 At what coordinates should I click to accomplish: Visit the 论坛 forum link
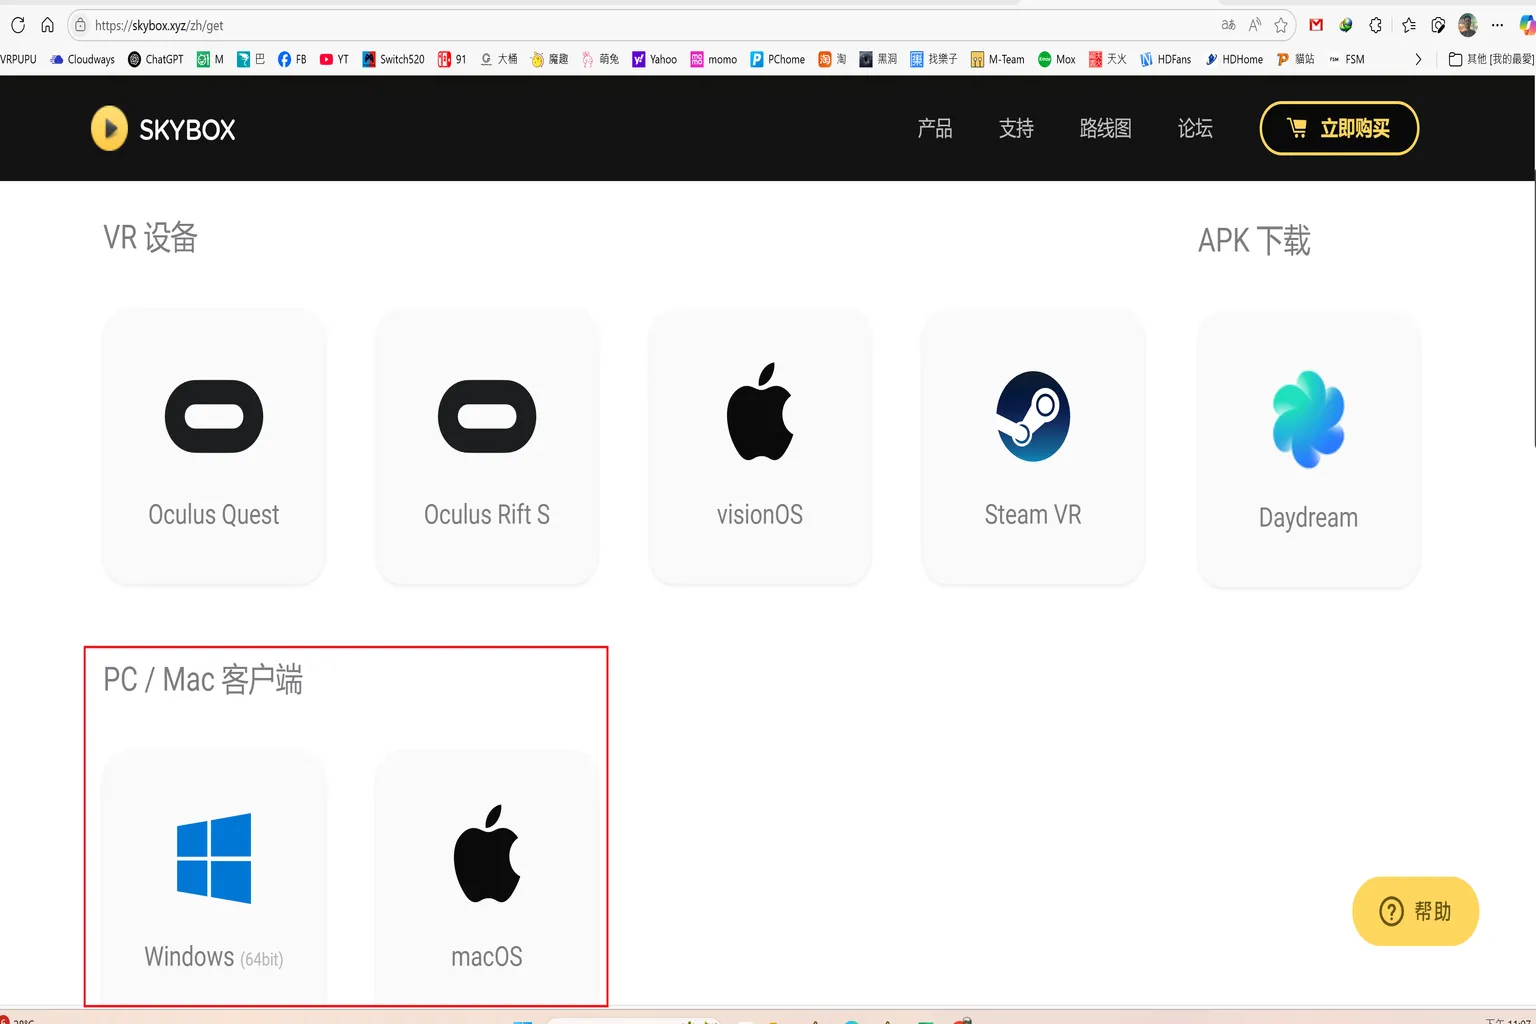(1195, 129)
